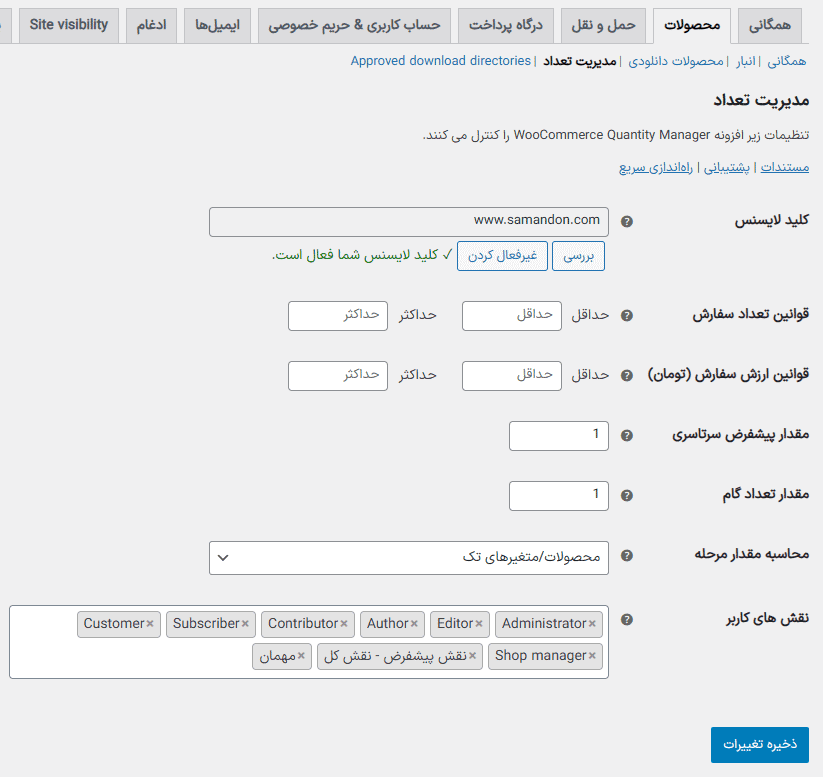The height and width of the screenshot is (777, 823).
Task: Show help tip for محاسبه مقدار مرحله
Action: 626,555
